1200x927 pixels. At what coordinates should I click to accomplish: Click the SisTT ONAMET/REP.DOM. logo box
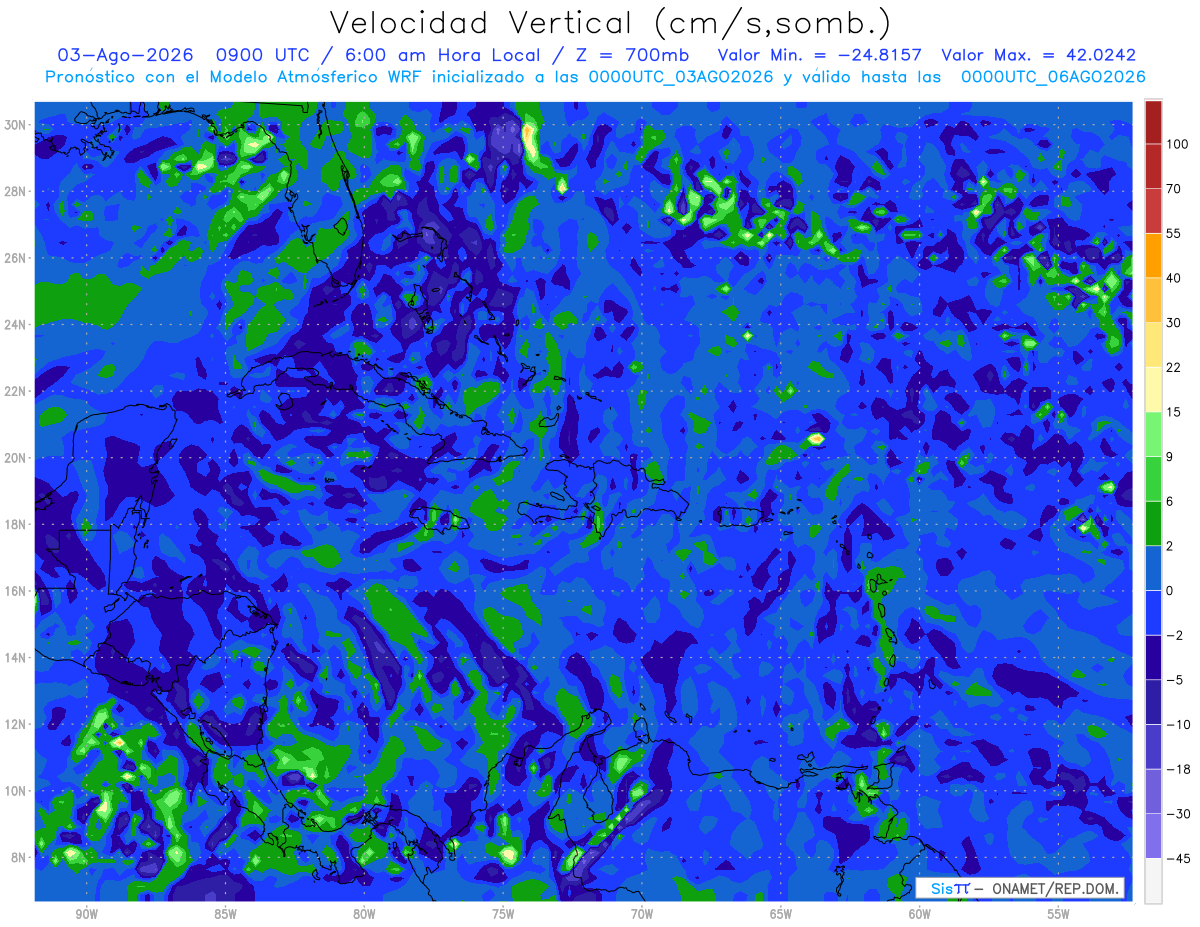(x=1020, y=888)
